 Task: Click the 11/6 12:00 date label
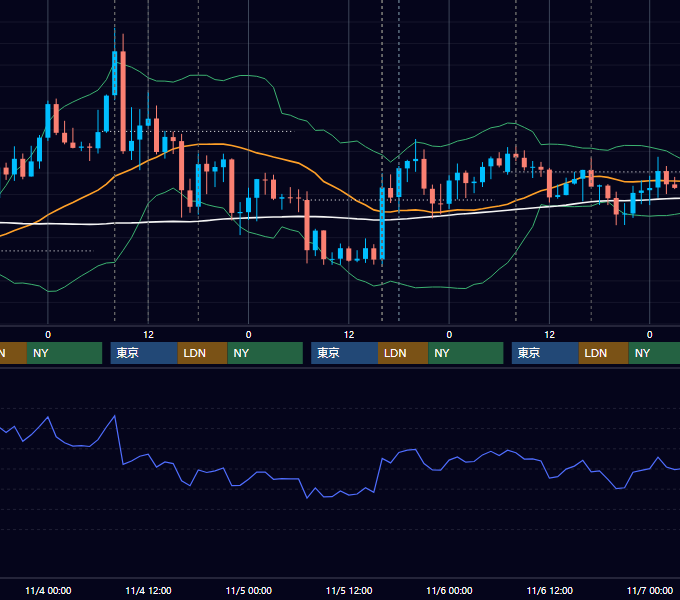pyautogui.click(x=549, y=590)
